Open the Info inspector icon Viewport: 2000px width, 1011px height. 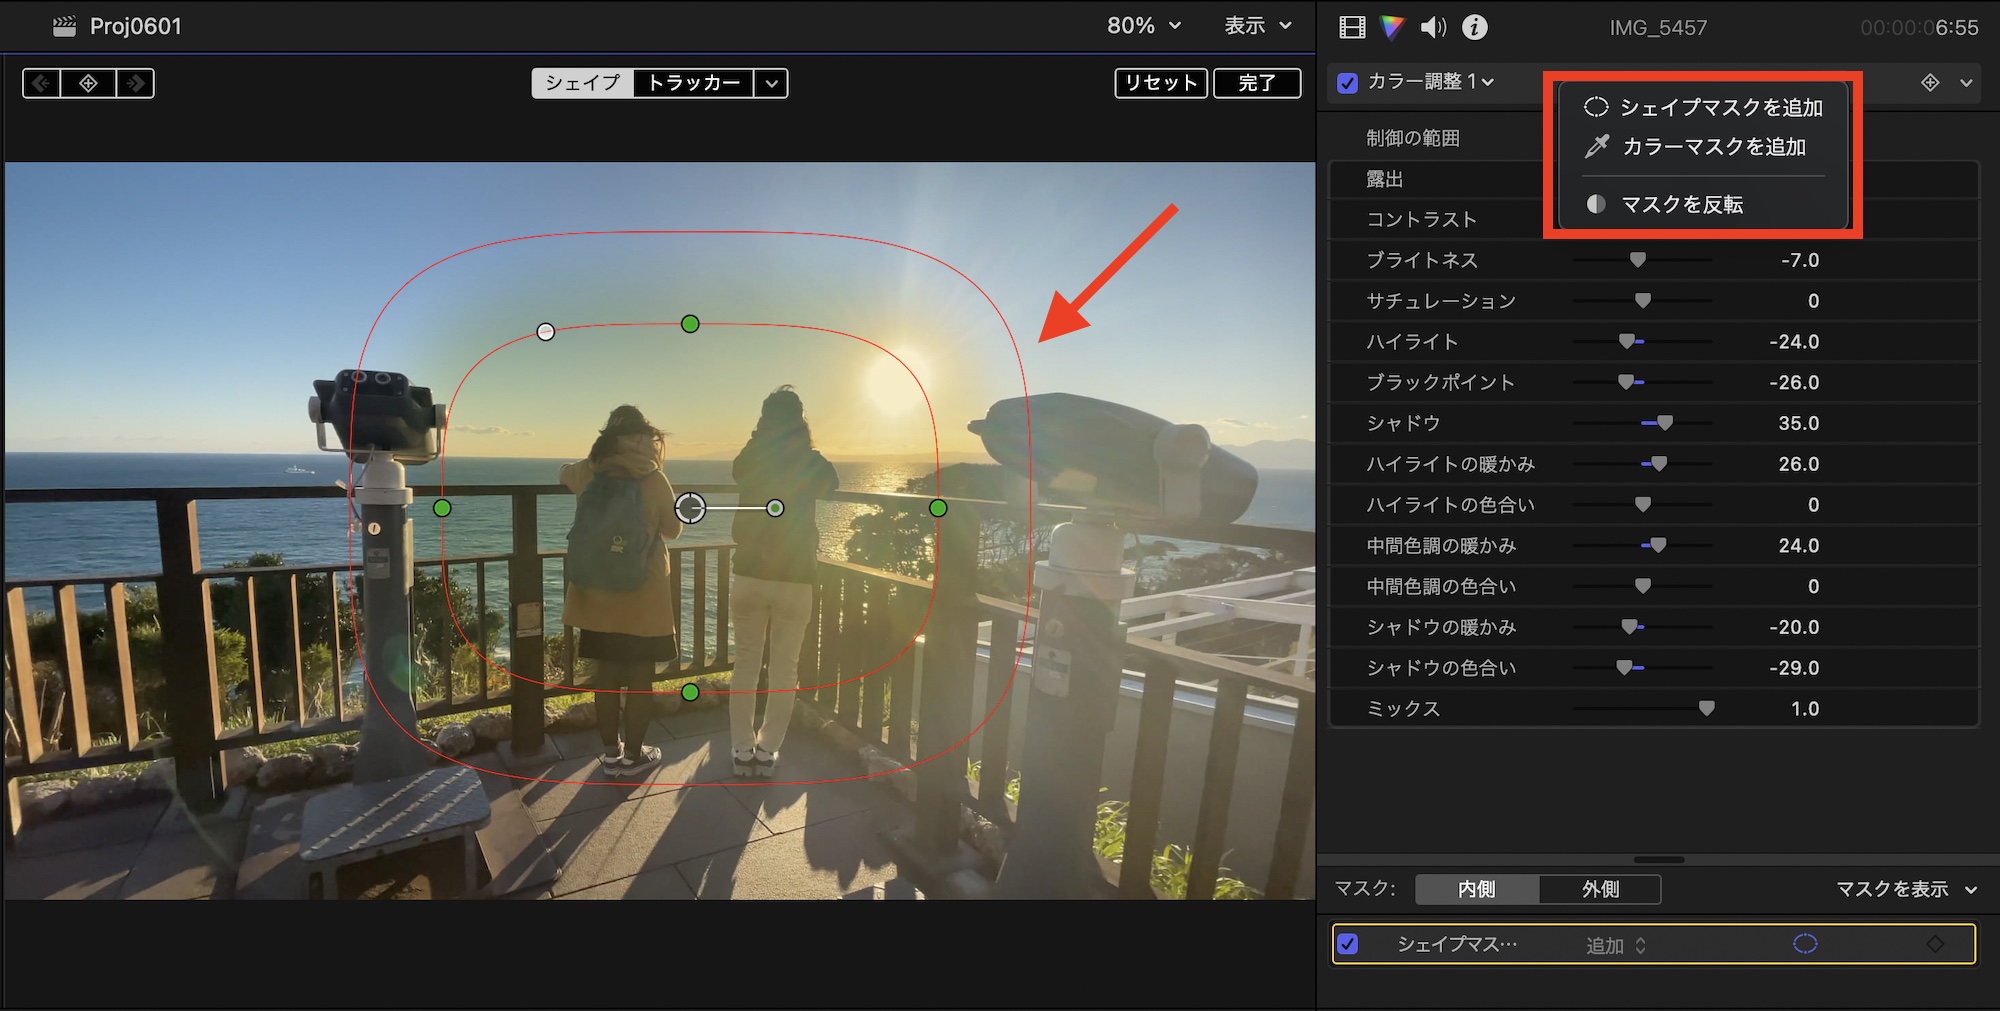click(x=1474, y=27)
